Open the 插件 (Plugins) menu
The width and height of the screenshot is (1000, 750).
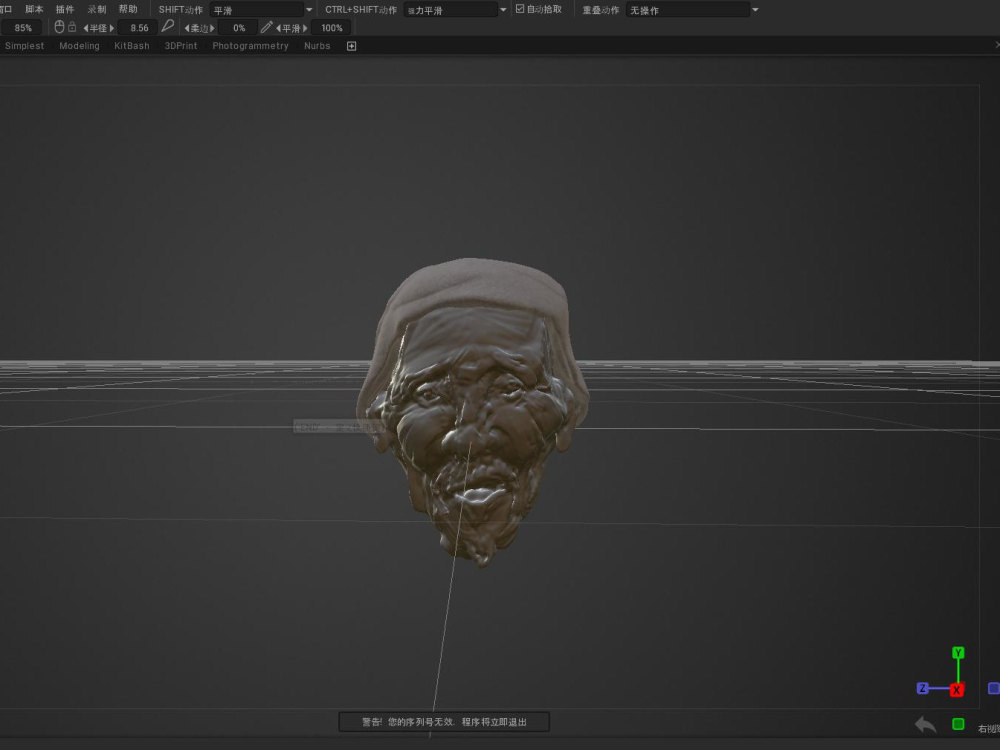(x=65, y=9)
